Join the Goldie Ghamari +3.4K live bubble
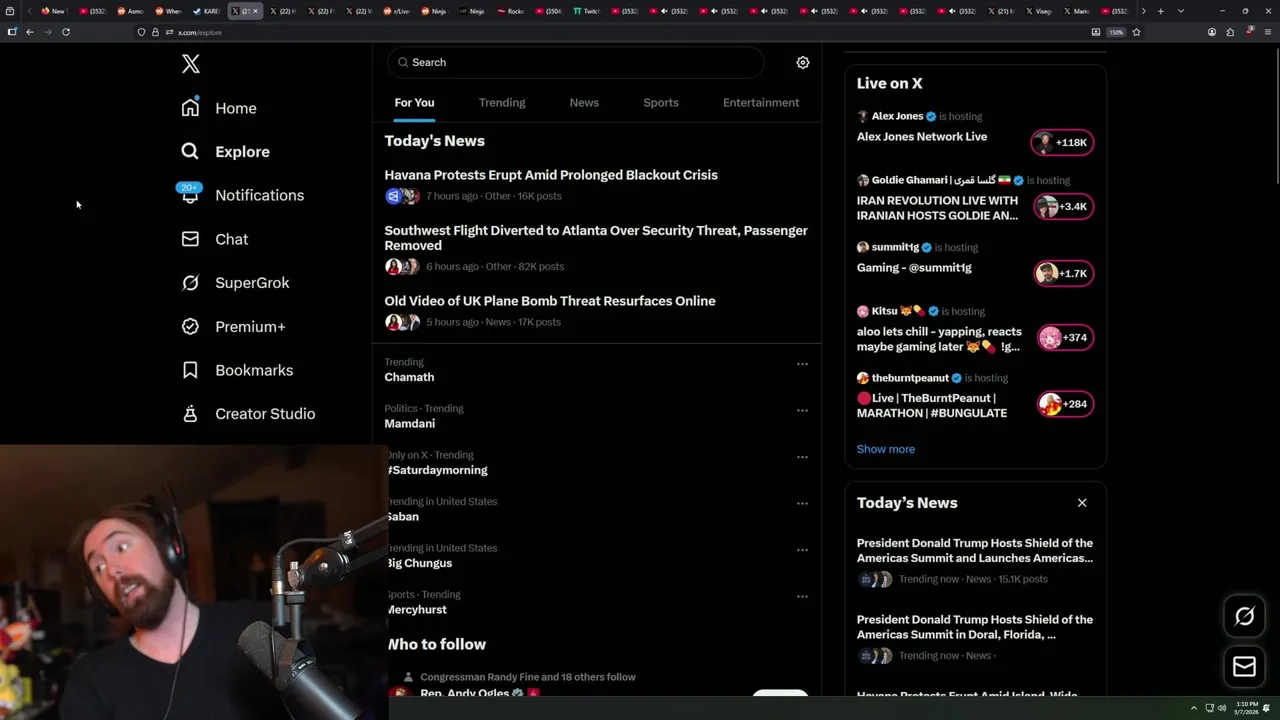 pyautogui.click(x=1062, y=207)
